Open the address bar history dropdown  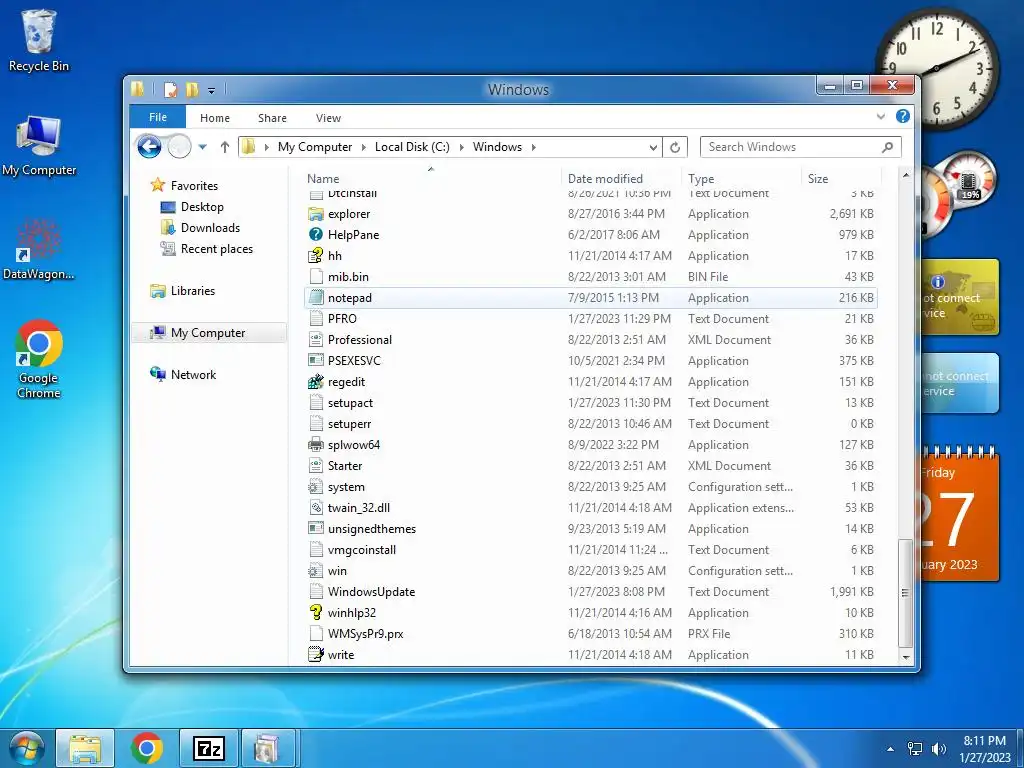click(652, 148)
